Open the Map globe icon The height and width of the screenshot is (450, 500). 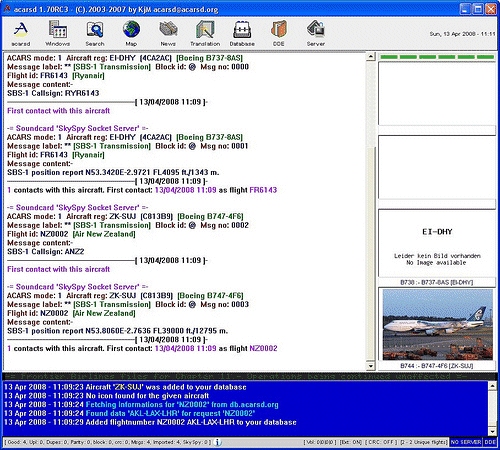(131, 33)
